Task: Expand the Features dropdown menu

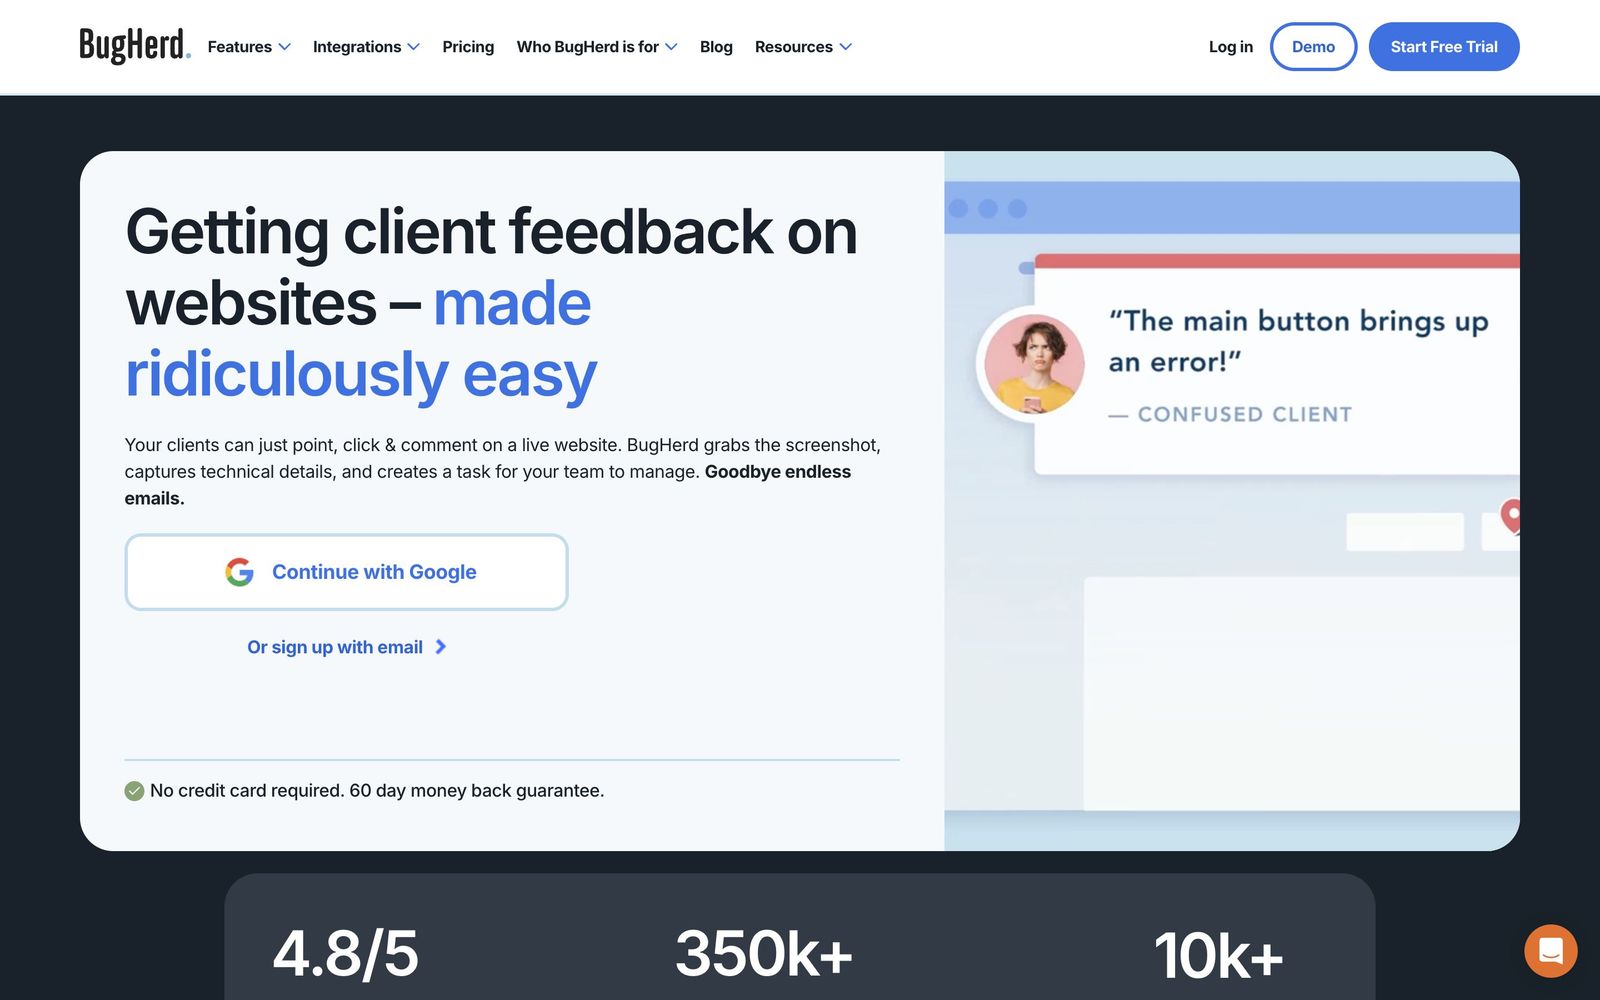Action: [249, 47]
